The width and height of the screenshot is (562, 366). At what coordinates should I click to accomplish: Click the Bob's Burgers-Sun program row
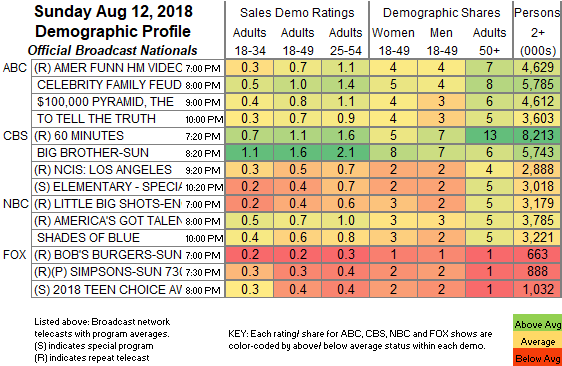(128, 255)
